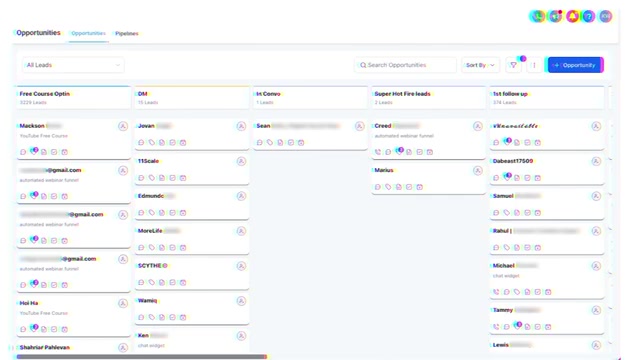Open conversation icon on Samuel card

click(496, 213)
